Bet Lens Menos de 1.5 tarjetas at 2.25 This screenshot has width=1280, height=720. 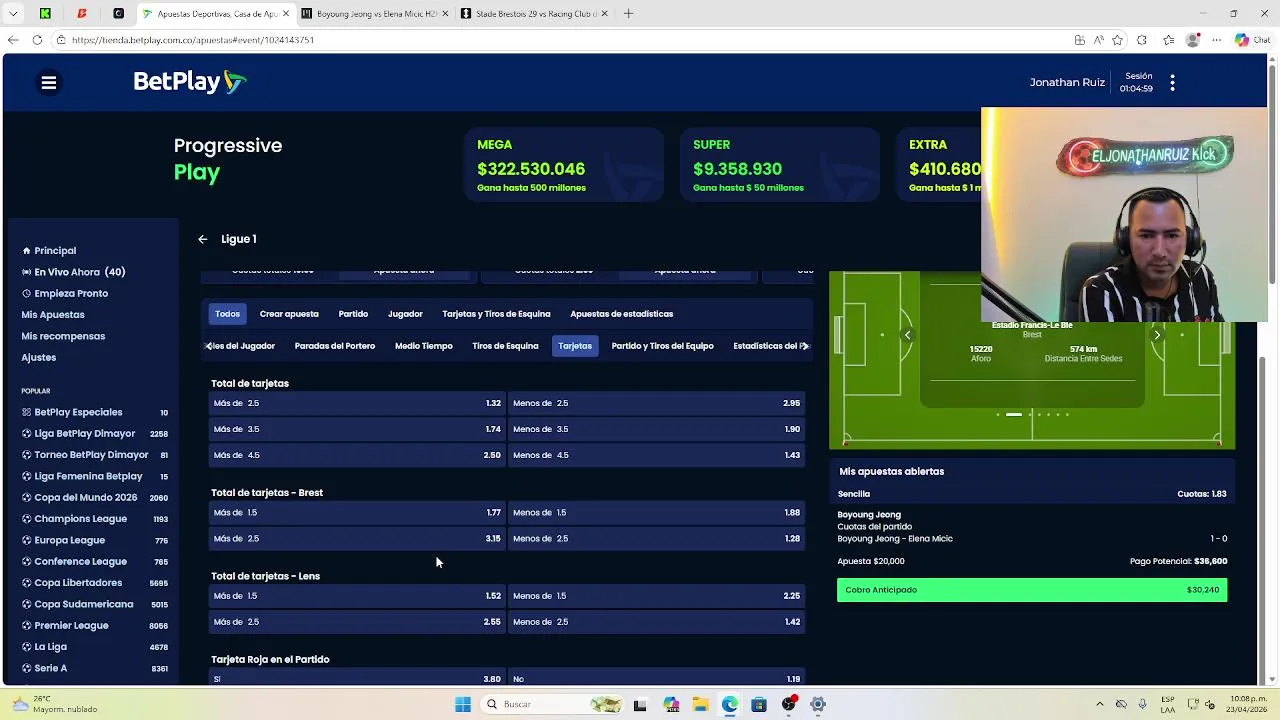tap(656, 596)
